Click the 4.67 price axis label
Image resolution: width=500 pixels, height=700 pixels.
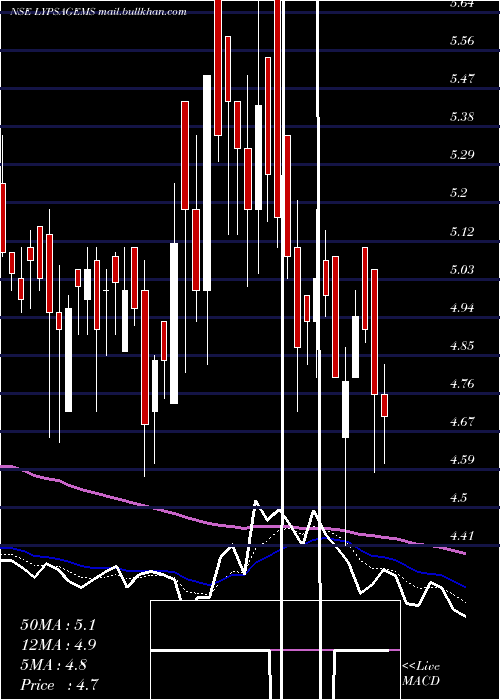tap(462, 421)
